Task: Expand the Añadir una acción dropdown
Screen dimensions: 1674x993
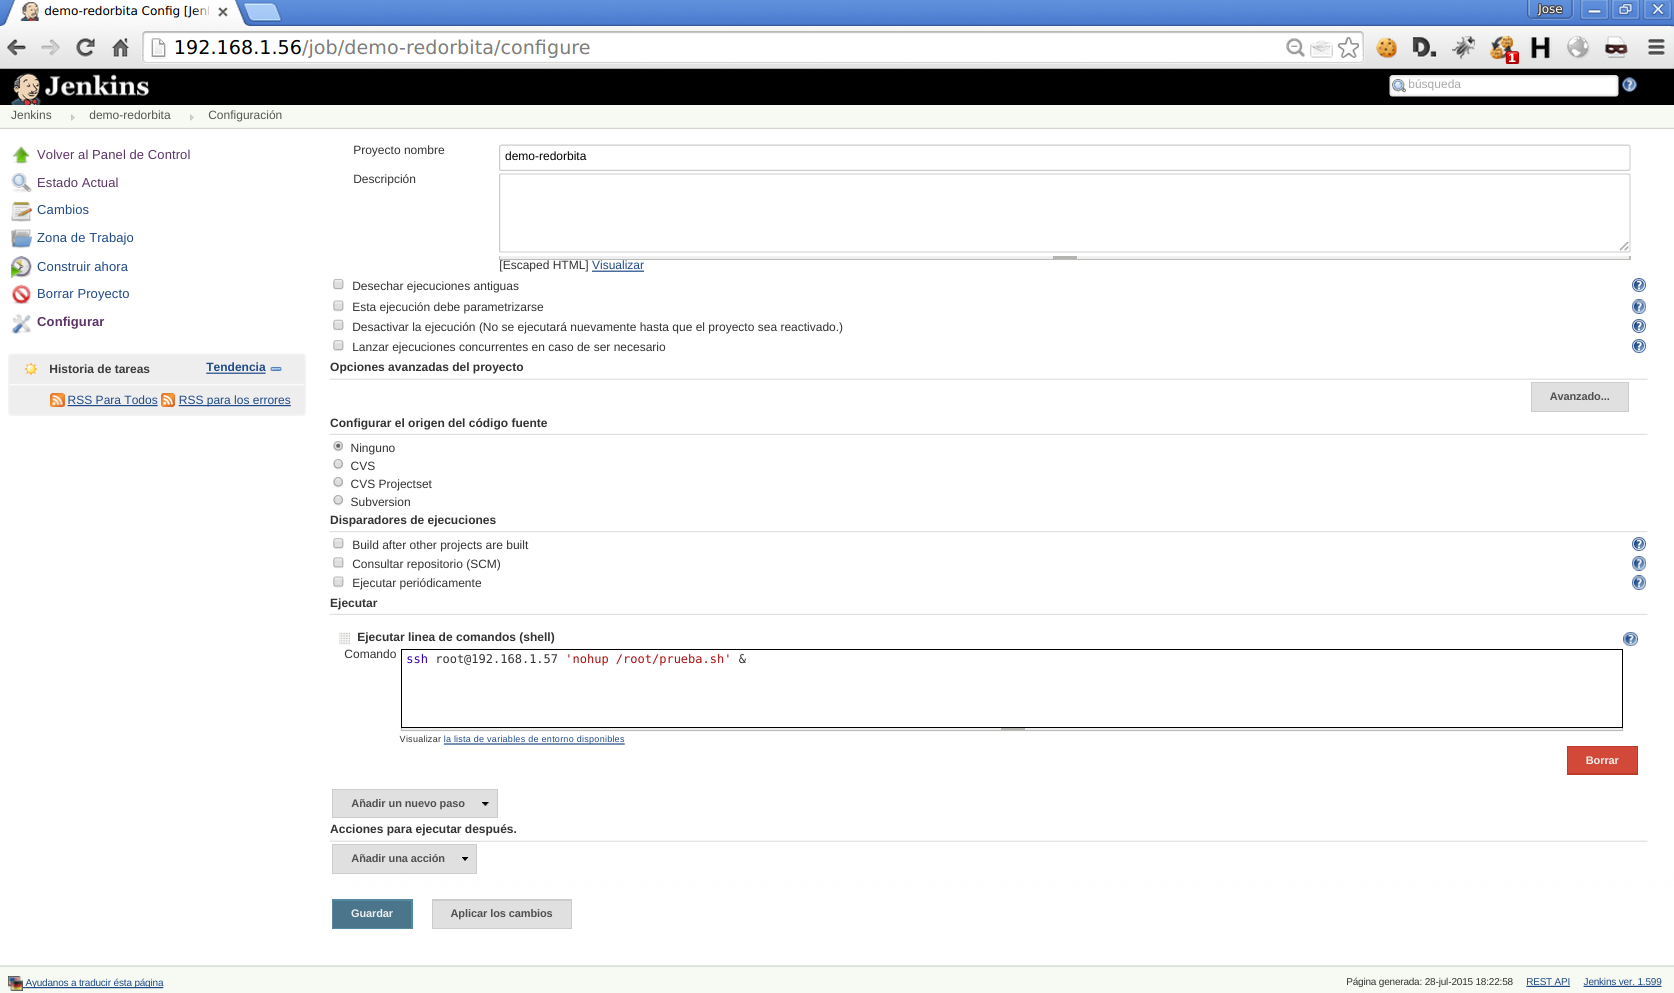Action: coord(404,859)
